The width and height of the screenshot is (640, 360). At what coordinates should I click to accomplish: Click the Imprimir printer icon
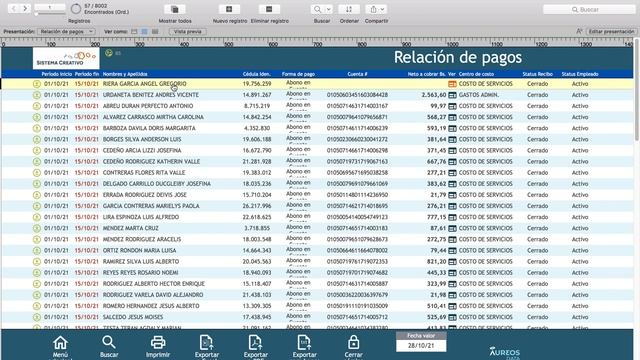pos(158,342)
